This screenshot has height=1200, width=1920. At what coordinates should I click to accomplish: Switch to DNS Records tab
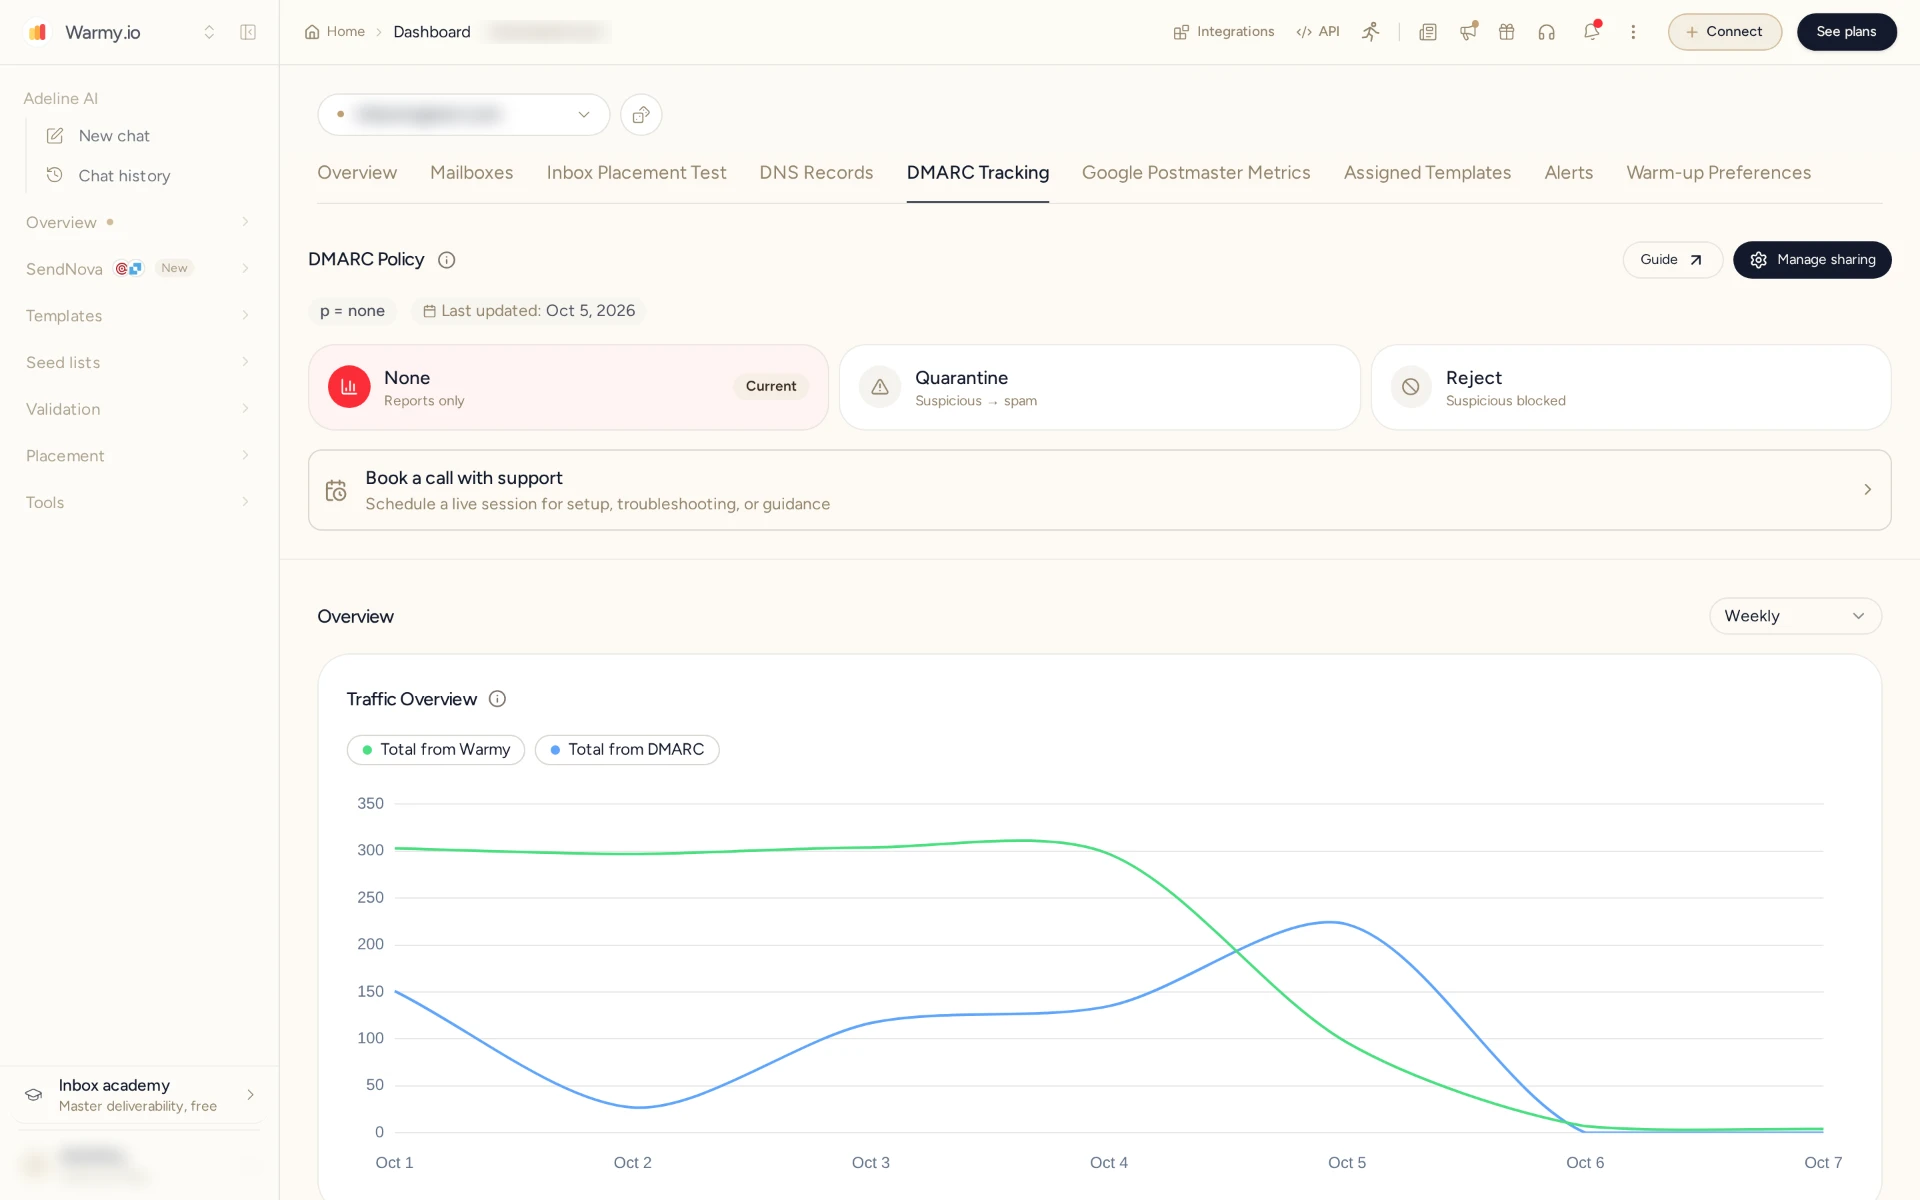816,173
